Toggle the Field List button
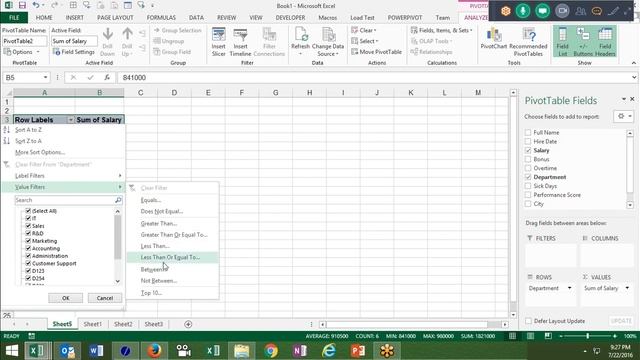The height and width of the screenshot is (360, 640). point(562,42)
